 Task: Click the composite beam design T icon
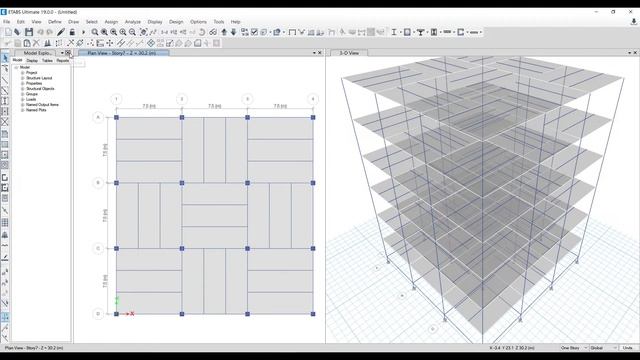[x=420, y=32]
